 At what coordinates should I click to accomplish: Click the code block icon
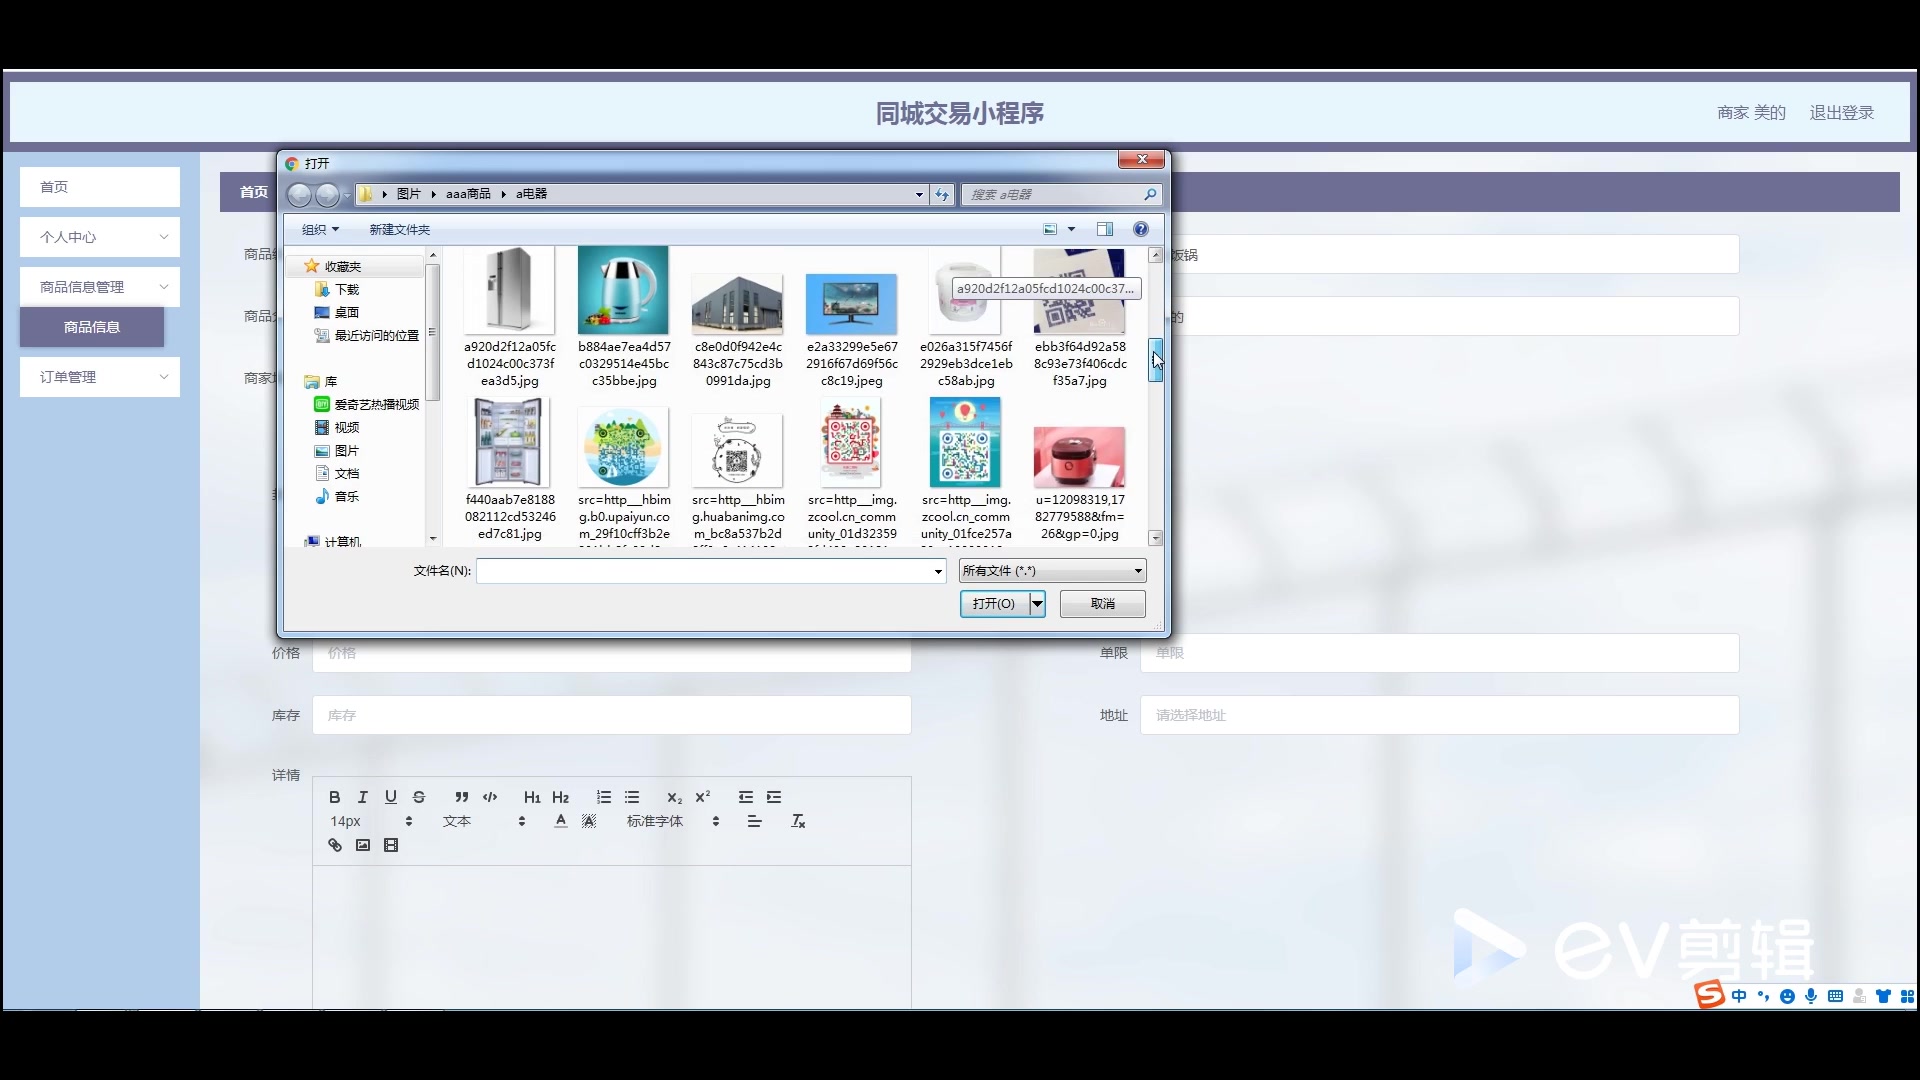coord(490,797)
